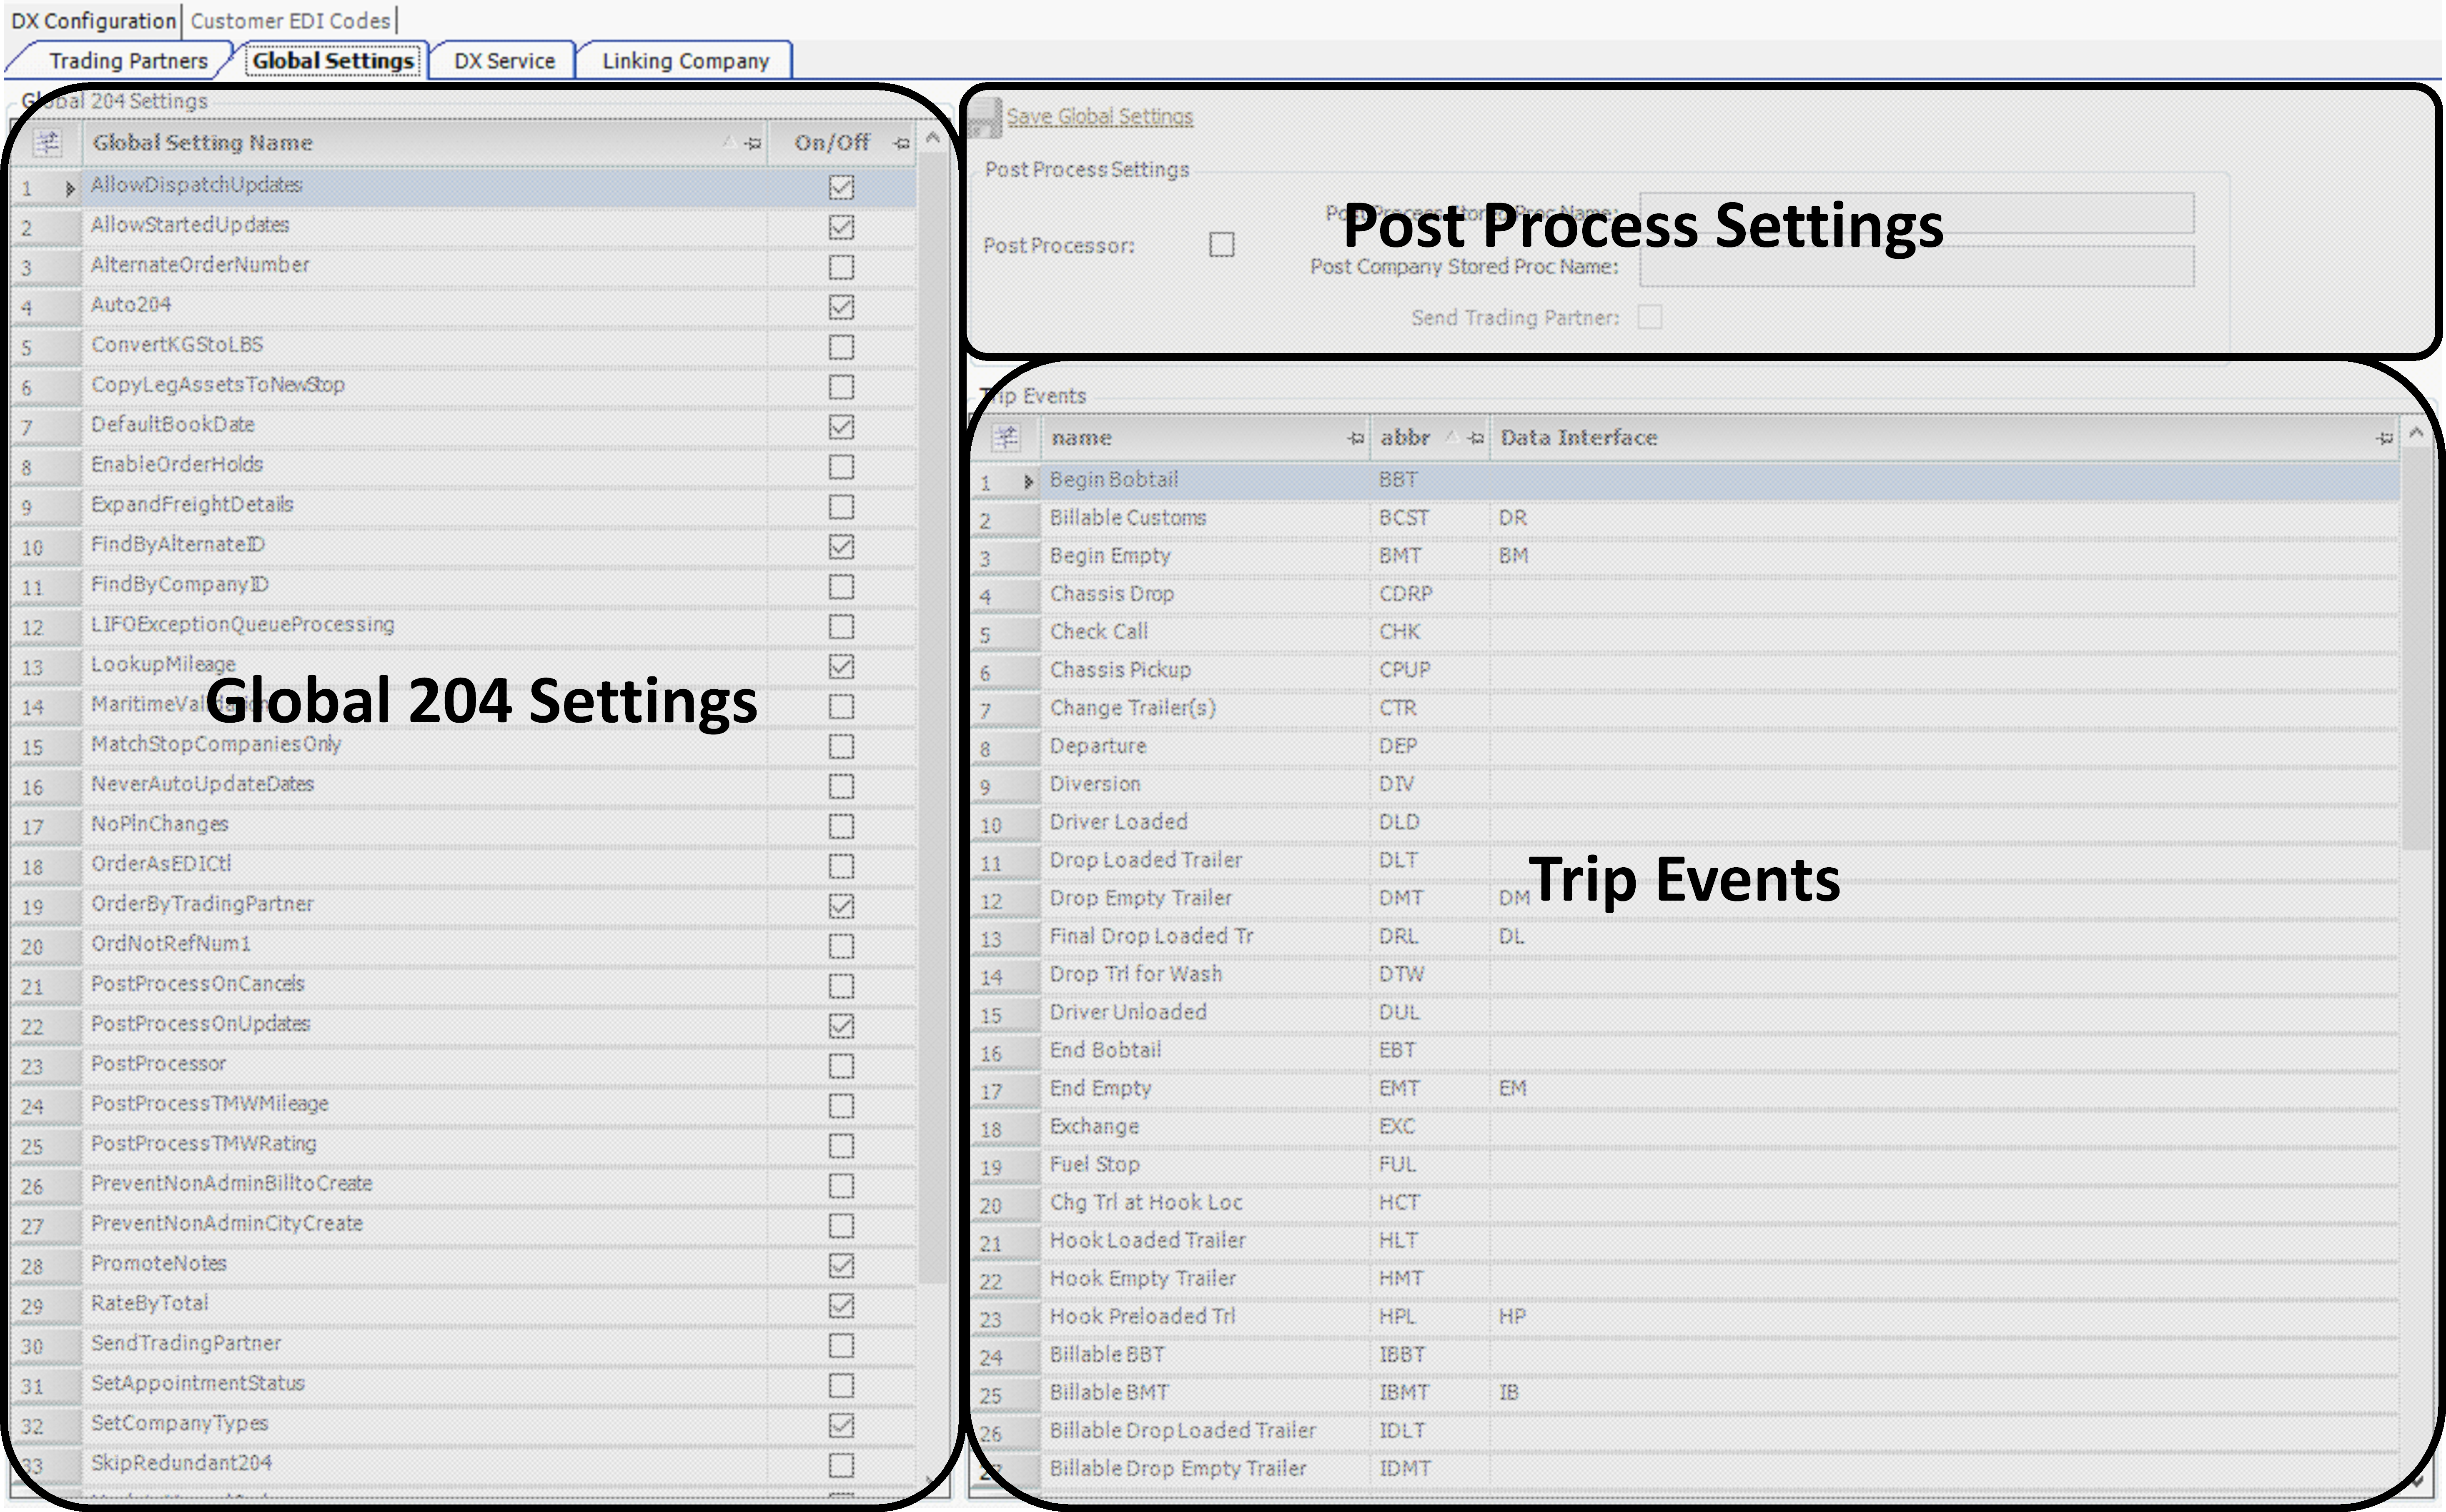Sort Trip Events by name column header
The height and width of the screenshot is (1512, 2446).
click(x=1205, y=438)
